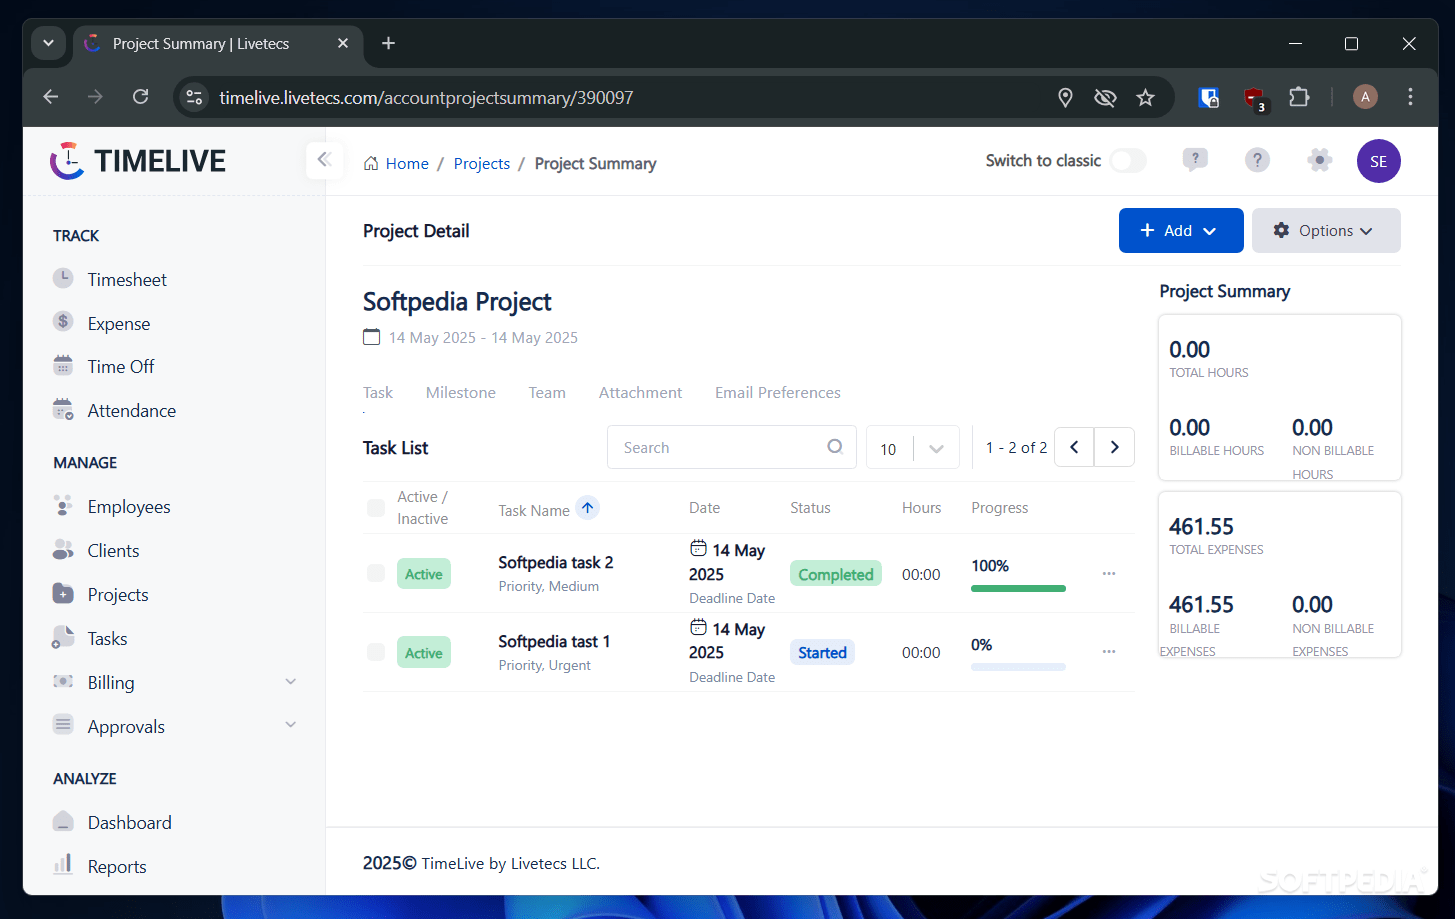Open the browser three-dot menu

pos(1410,97)
